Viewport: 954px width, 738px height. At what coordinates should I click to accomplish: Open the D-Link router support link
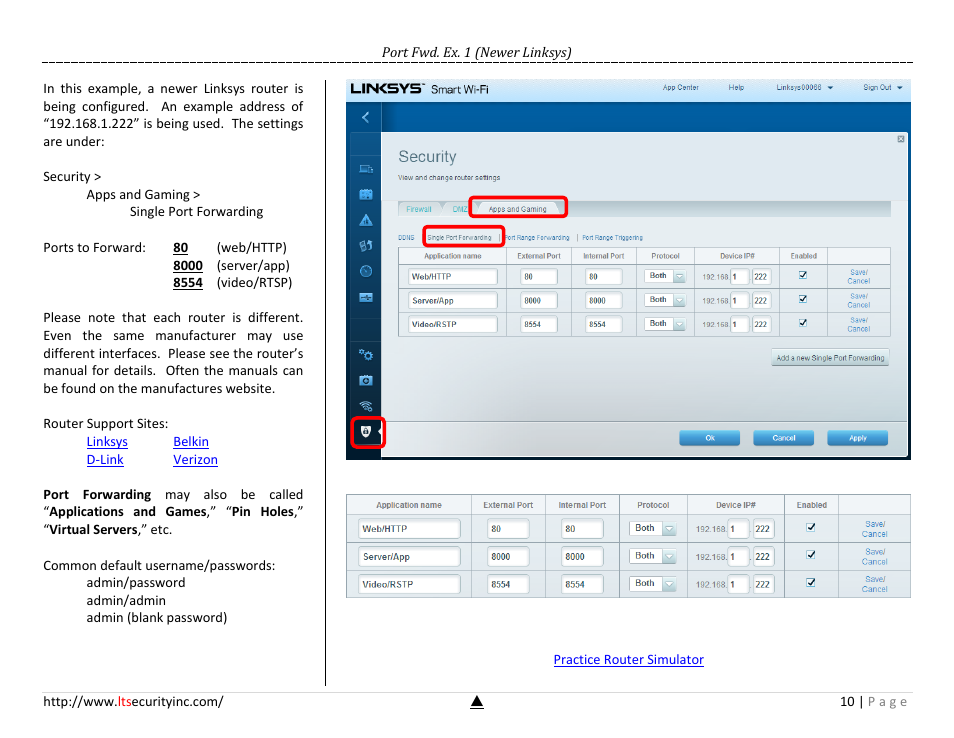pos(105,460)
